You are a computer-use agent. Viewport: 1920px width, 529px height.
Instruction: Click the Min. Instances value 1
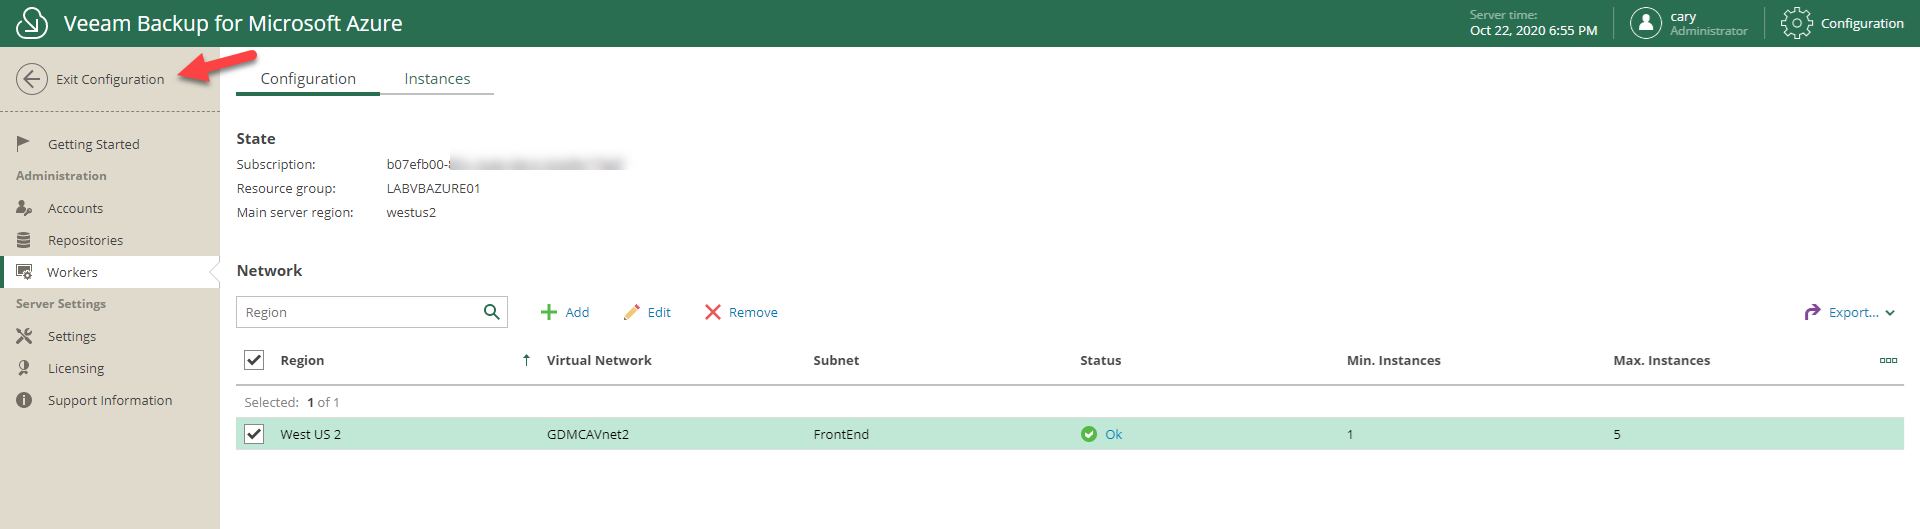1350,434
